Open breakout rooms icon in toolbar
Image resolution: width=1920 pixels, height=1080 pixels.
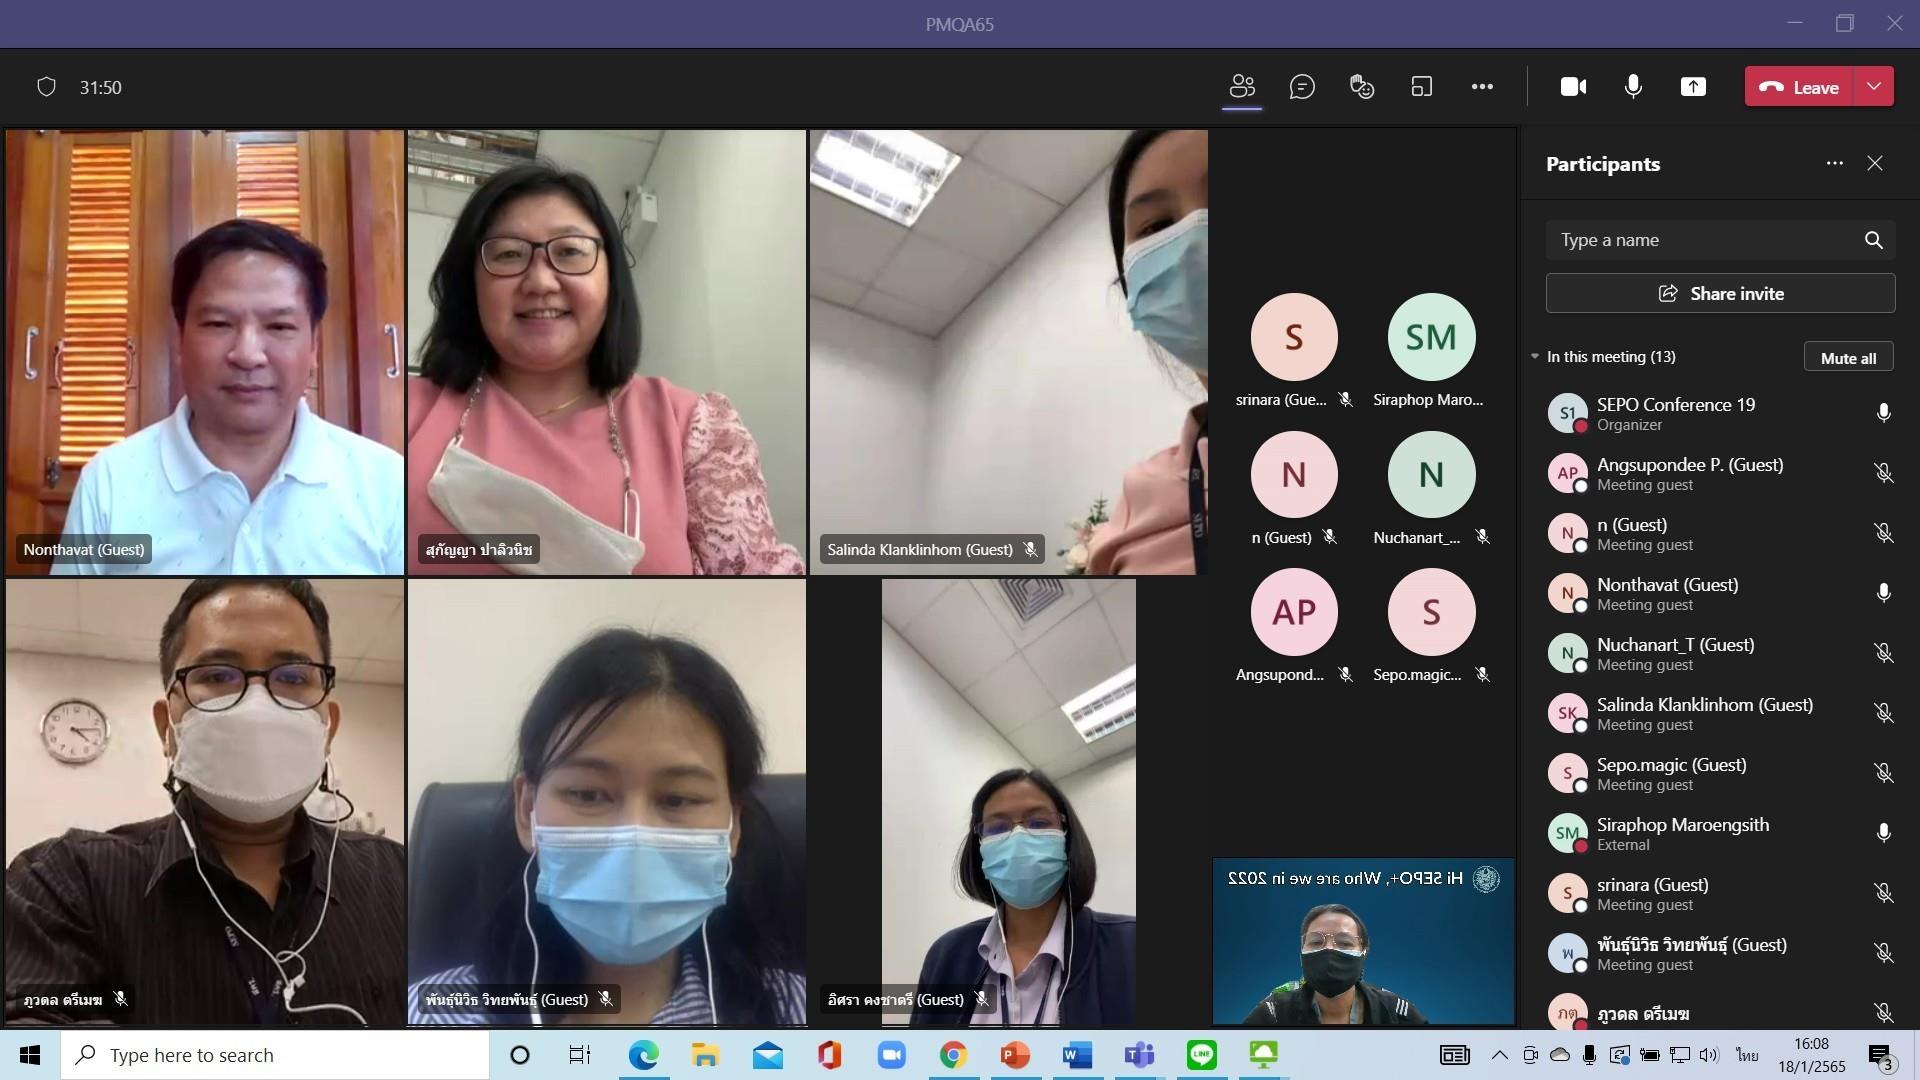1421,87
